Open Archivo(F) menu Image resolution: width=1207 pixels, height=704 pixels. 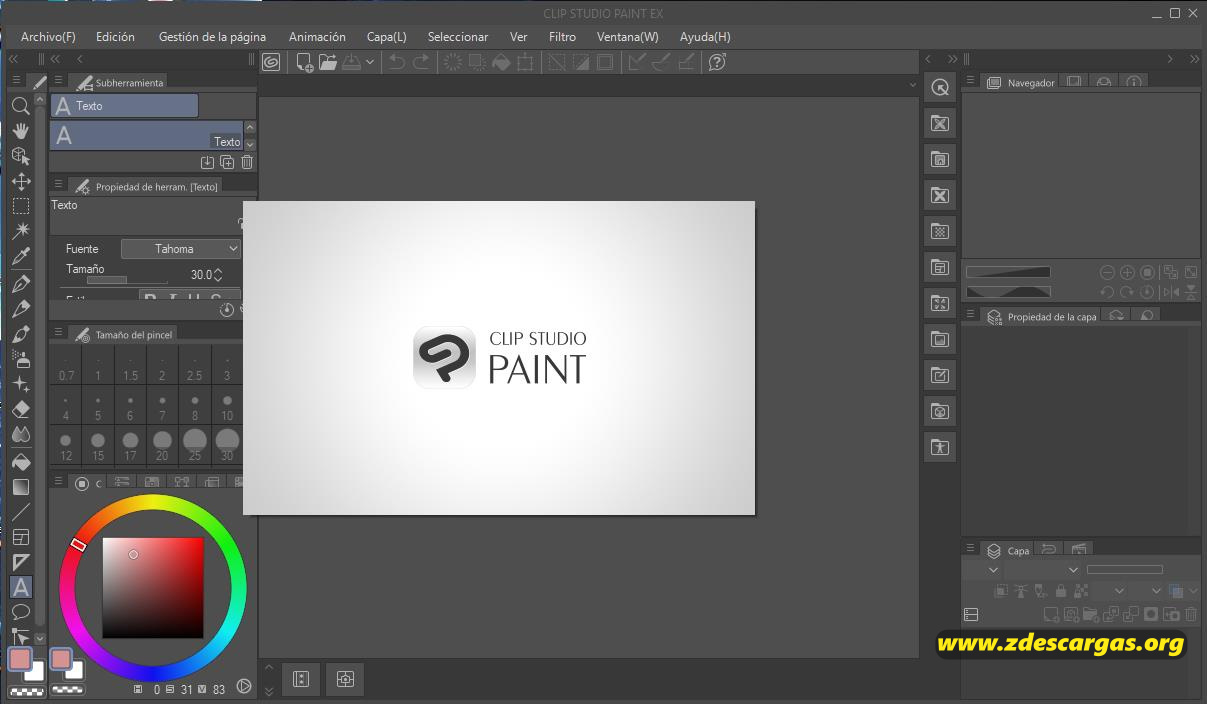pos(48,37)
